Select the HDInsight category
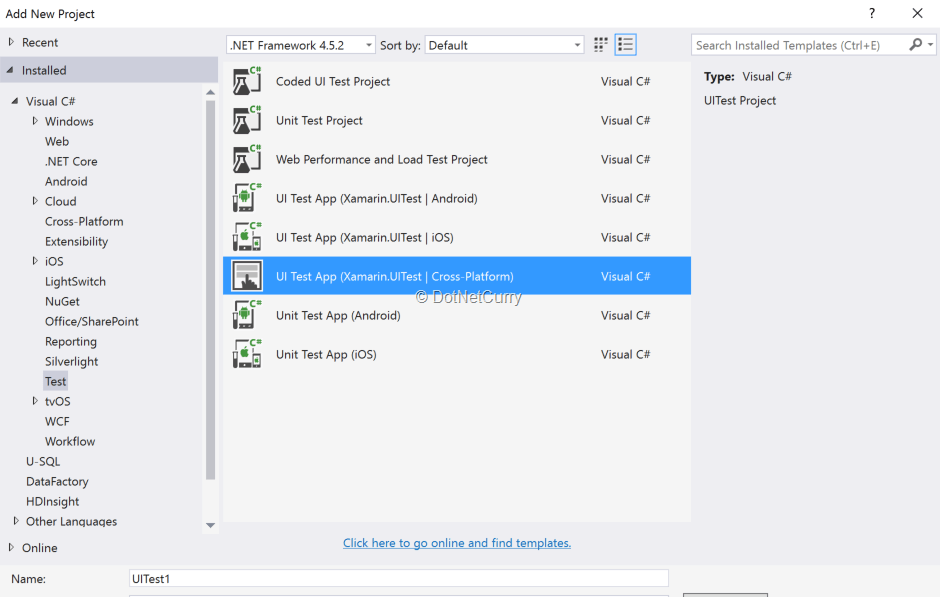940x597 pixels. coord(52,501)
